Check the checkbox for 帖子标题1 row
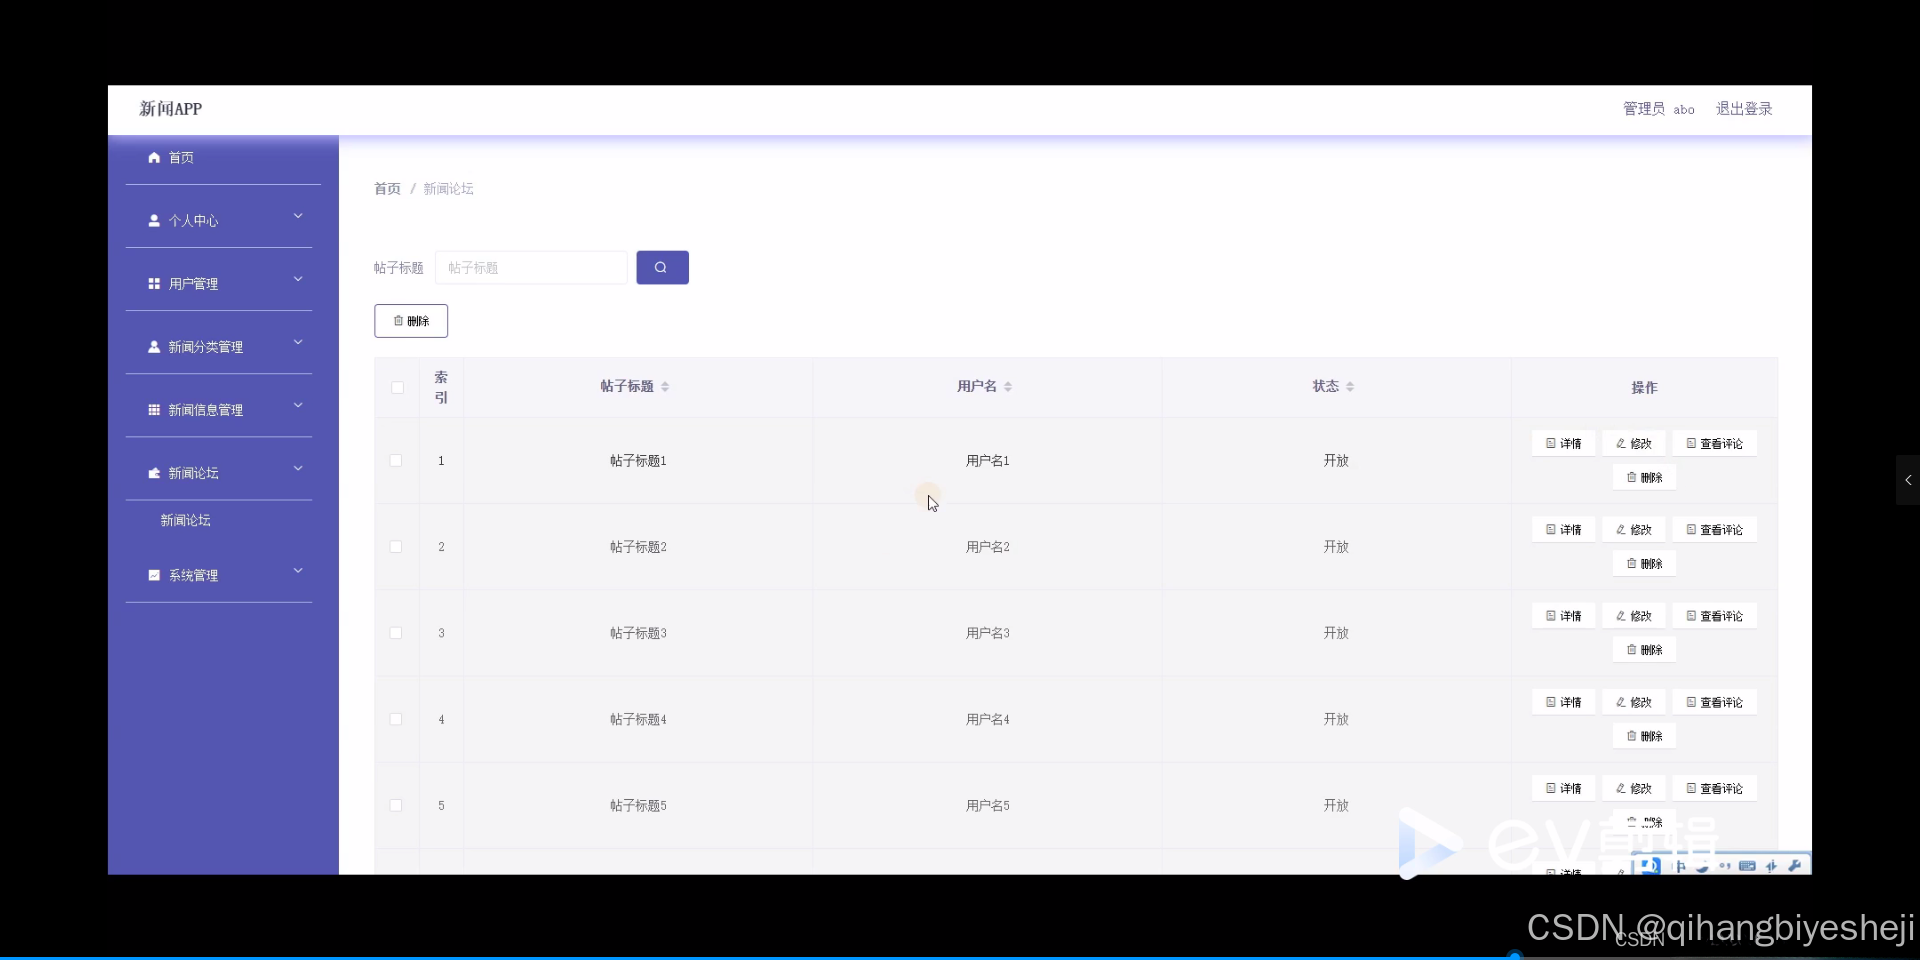The height and width of the screenshot is (960, 1920). [x=395, y=461]
